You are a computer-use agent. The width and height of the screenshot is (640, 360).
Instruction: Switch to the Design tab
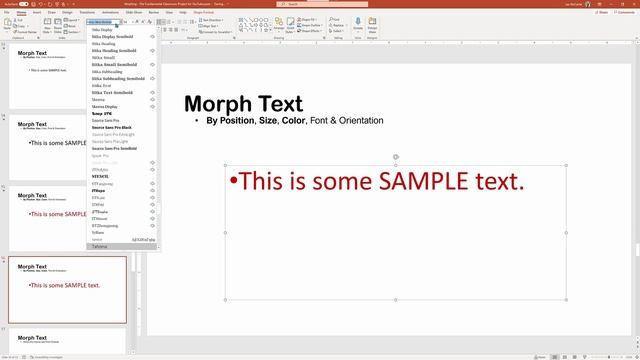[x=67, y=12]
